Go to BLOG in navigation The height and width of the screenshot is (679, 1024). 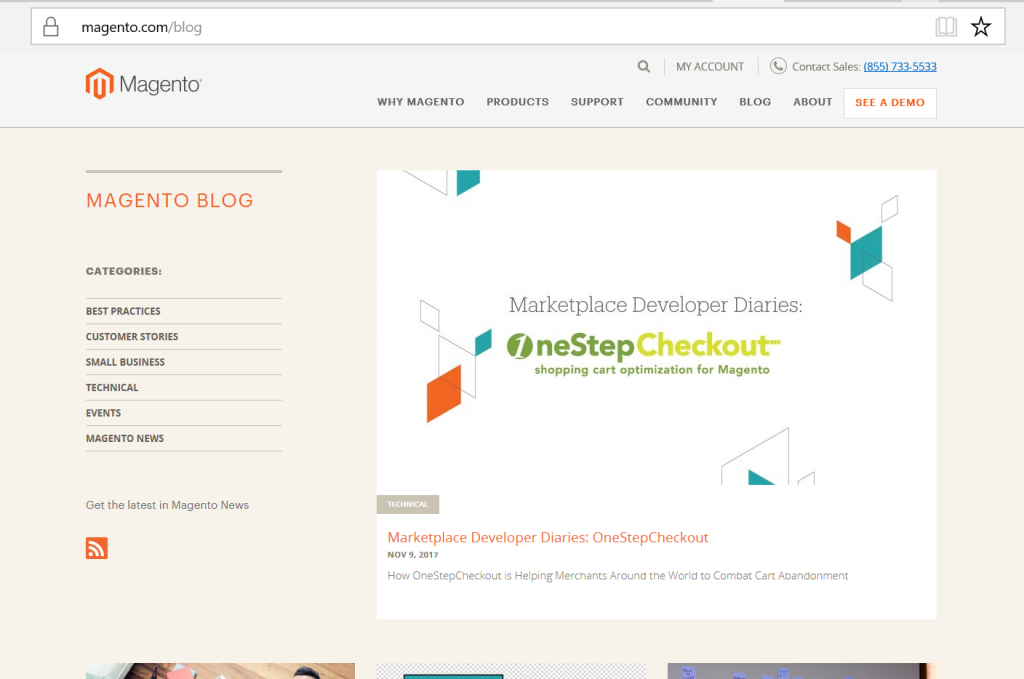click(755, 102)
